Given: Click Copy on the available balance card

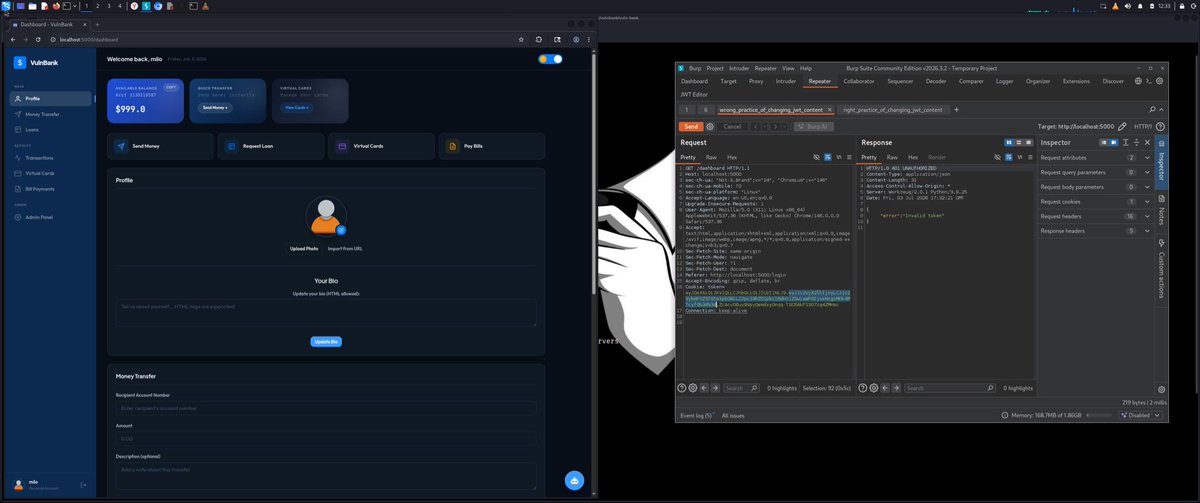Looking at the screenshot, I should coord(170,87).
